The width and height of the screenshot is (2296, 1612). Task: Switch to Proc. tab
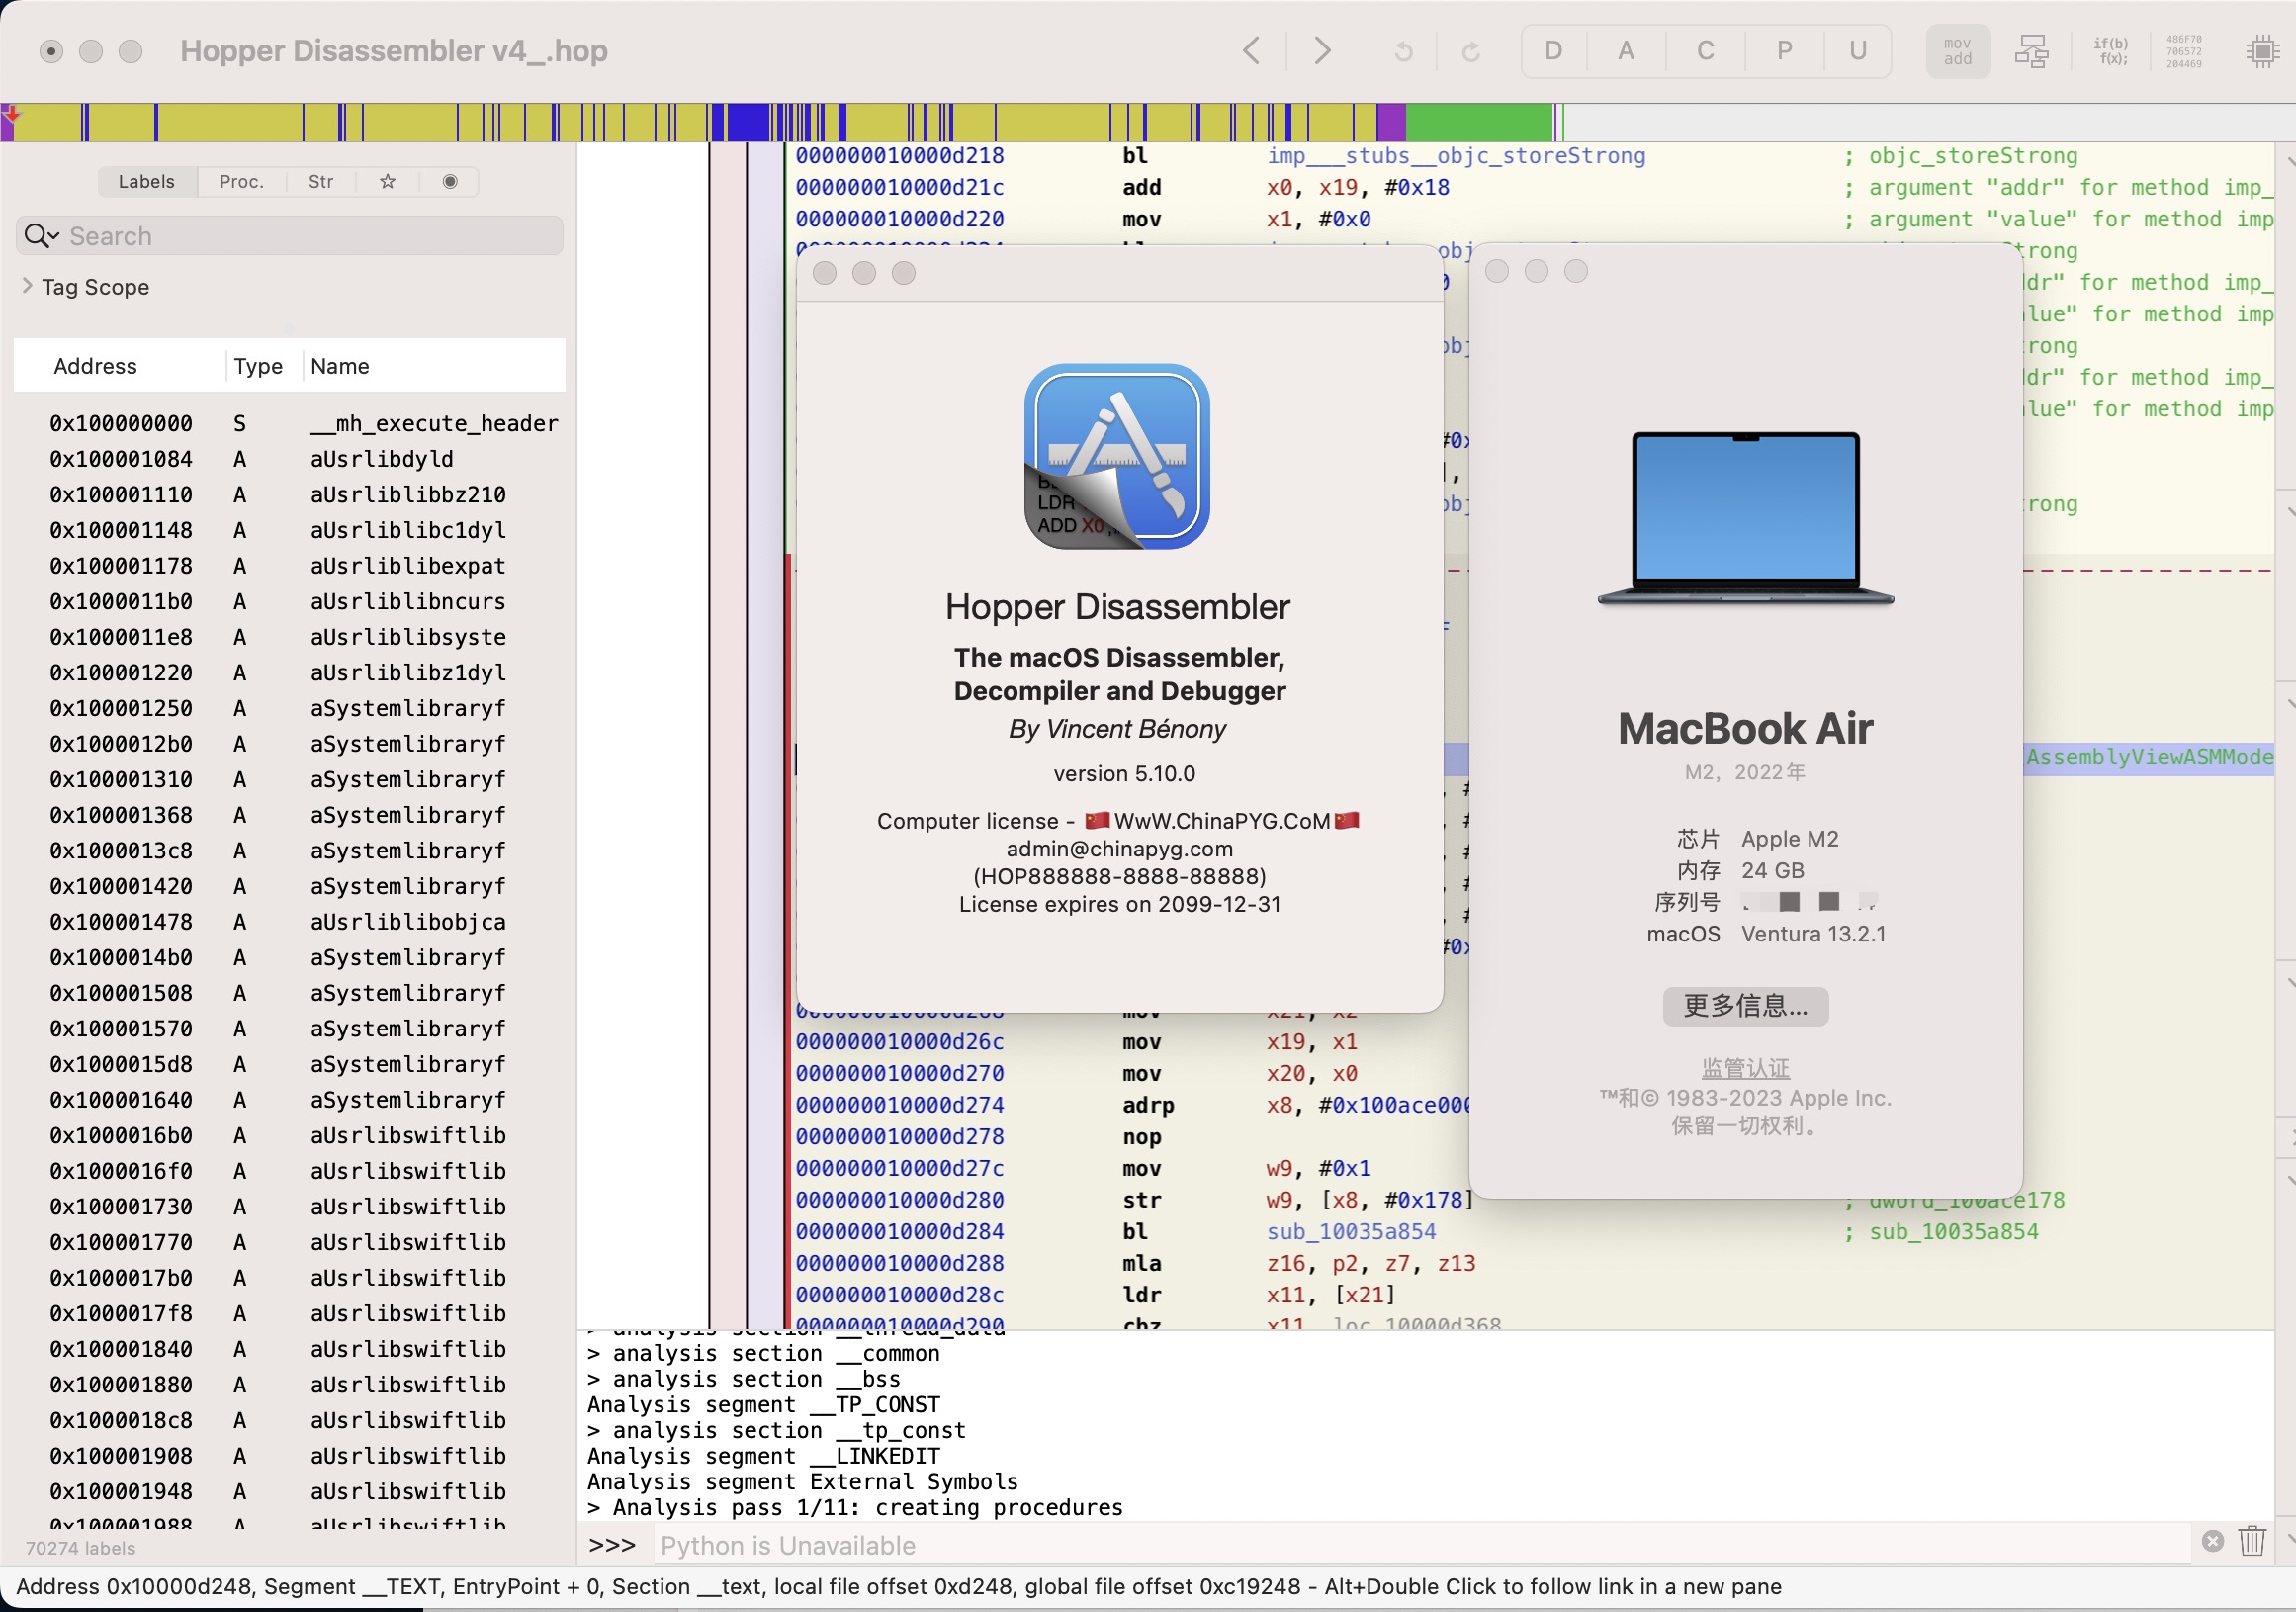coord(241,181)
